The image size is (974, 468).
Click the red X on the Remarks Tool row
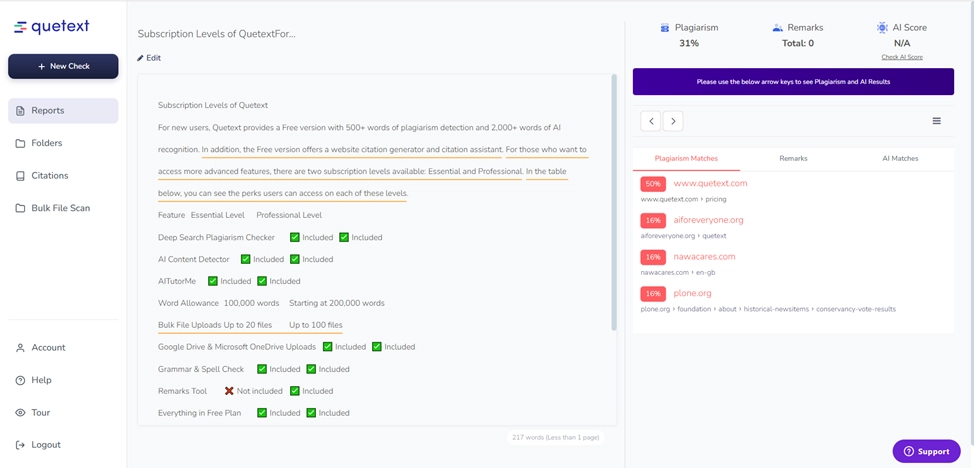(x=229, y=391)
